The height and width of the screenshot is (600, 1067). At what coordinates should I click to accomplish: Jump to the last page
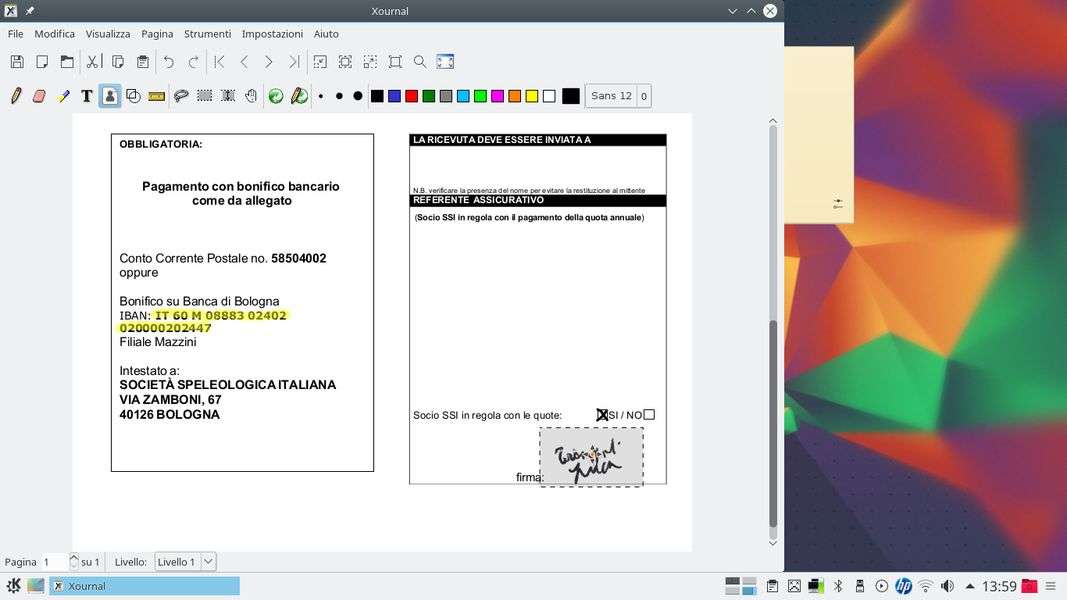pos(293,62)
